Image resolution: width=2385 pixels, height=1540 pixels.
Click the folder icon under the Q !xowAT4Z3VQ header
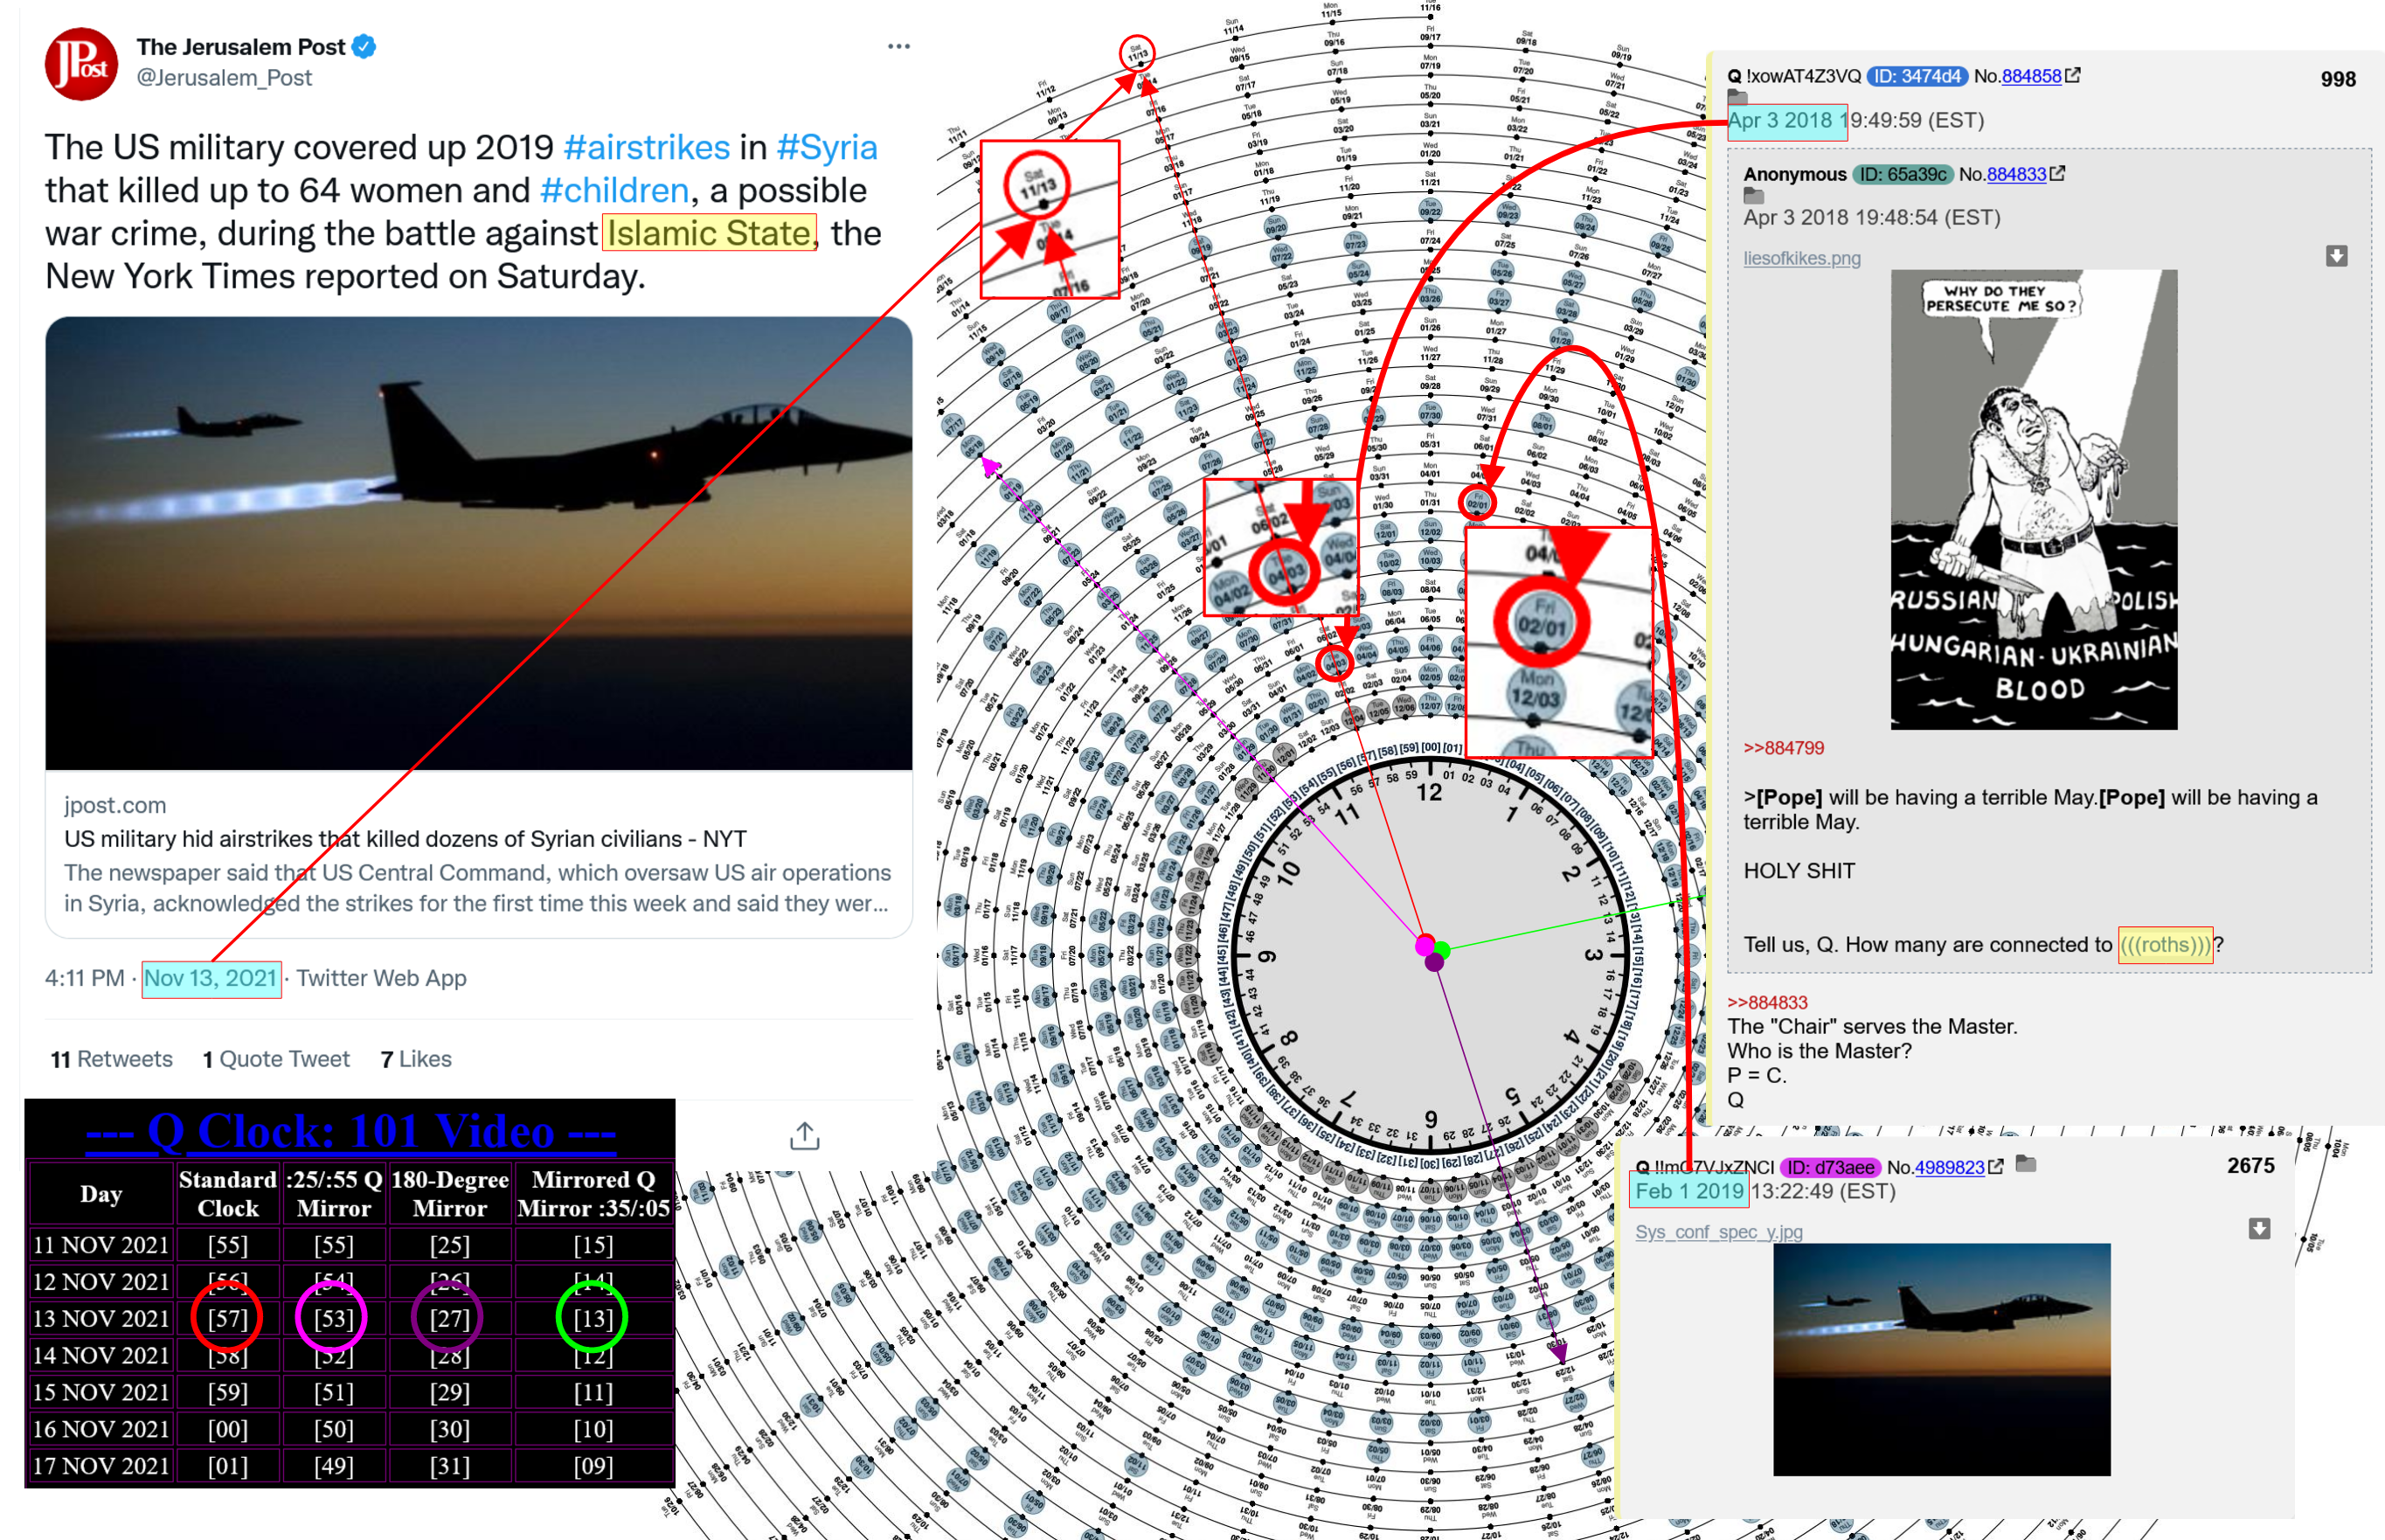(x=1737, y=97)
